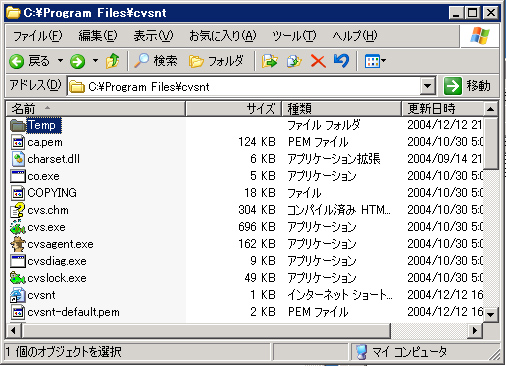
Task: Select the Temp folder icon
Action: 18,125
